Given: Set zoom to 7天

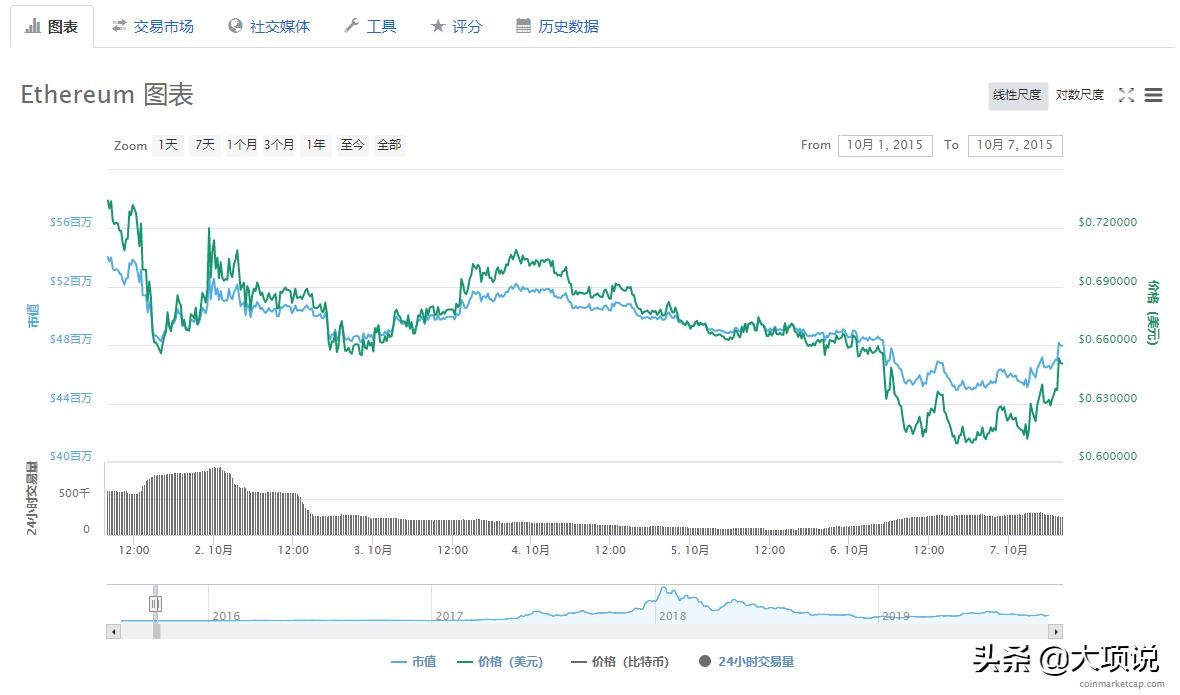Looking at the screenshot, I should click(x=205, y=145).
